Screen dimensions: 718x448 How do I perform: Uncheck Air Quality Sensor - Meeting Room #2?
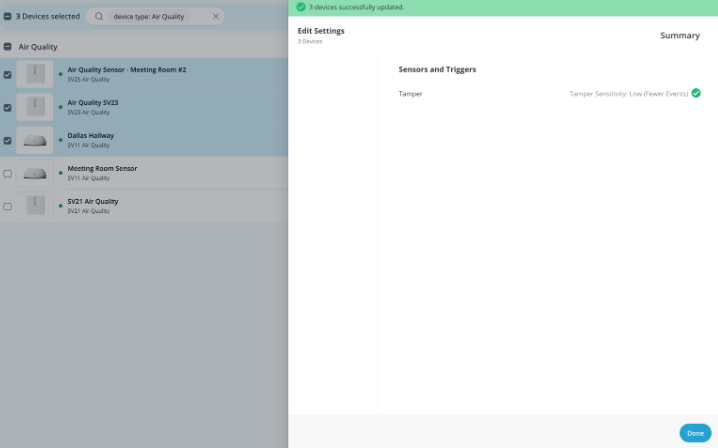pos(8,74)
